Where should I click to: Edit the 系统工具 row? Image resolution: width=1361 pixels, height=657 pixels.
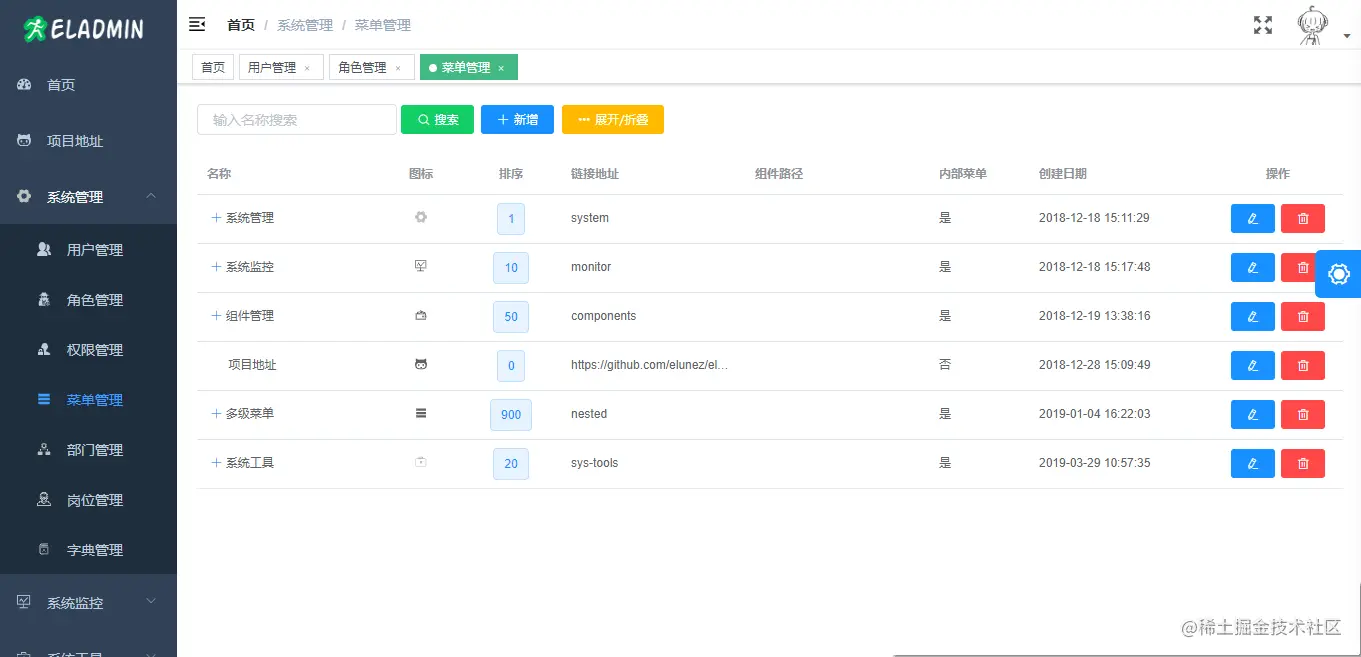pyautogui.click(x=1252, y=463)
